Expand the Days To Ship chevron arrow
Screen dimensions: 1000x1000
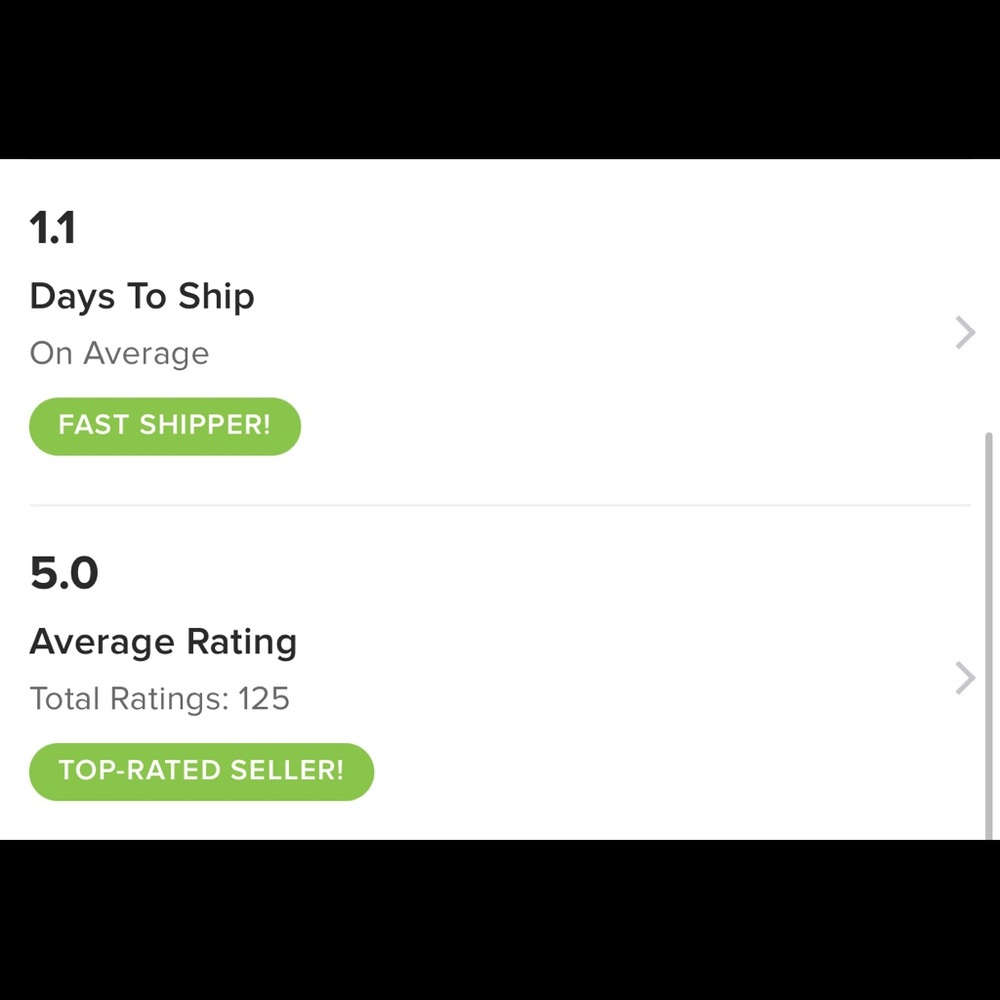pyautogui.click(x=964, y=332)
